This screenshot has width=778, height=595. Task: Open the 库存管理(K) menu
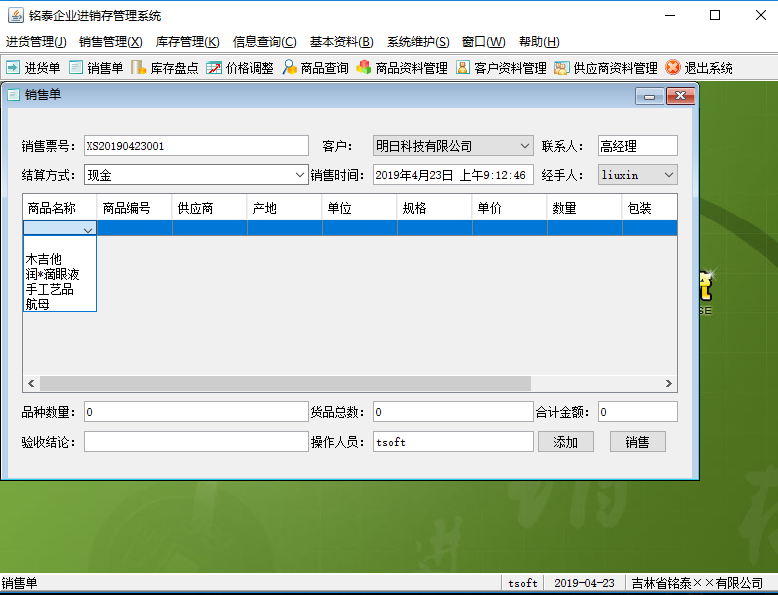click(x=187, y=42)
